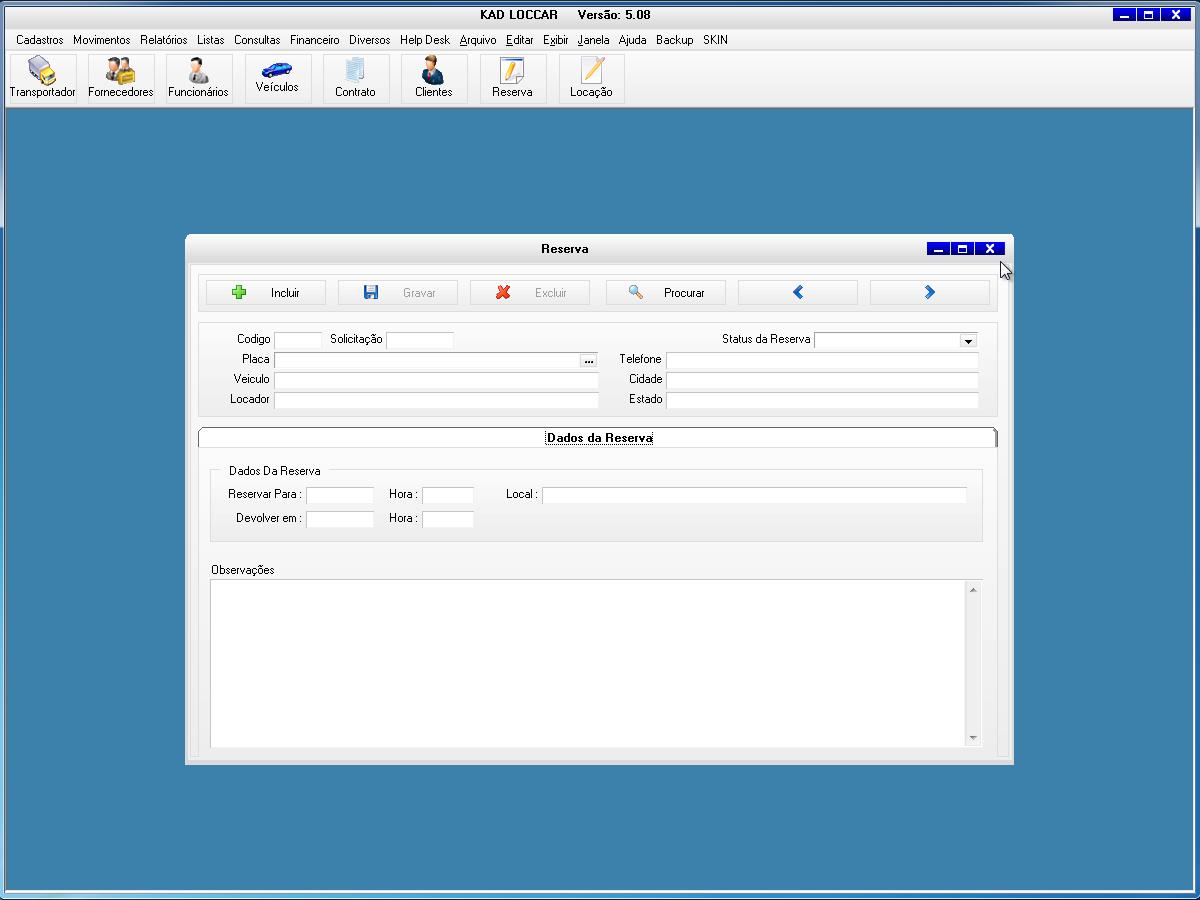Focus the Estado input field
Screen dimensions: 1200x900
pos(822,400)
